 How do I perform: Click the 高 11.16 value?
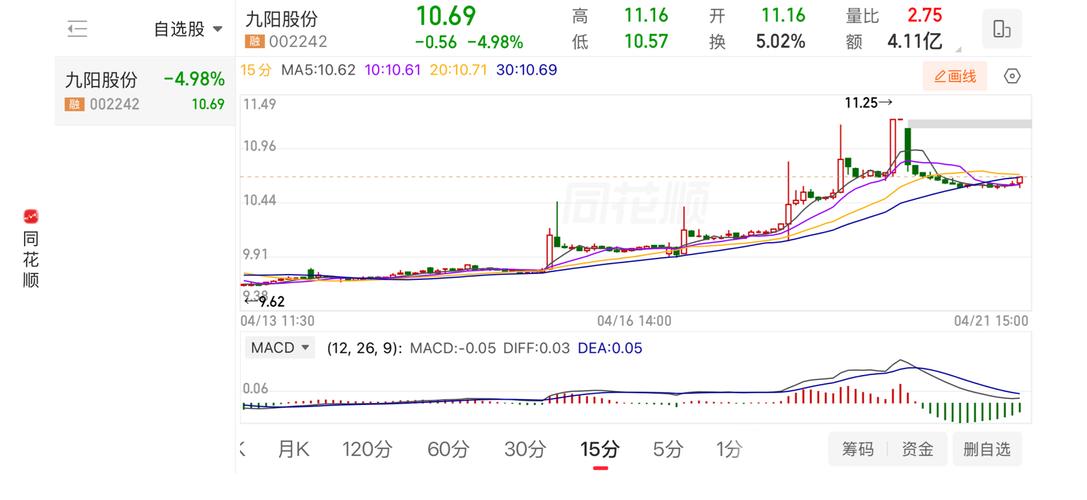click(646, 15)
